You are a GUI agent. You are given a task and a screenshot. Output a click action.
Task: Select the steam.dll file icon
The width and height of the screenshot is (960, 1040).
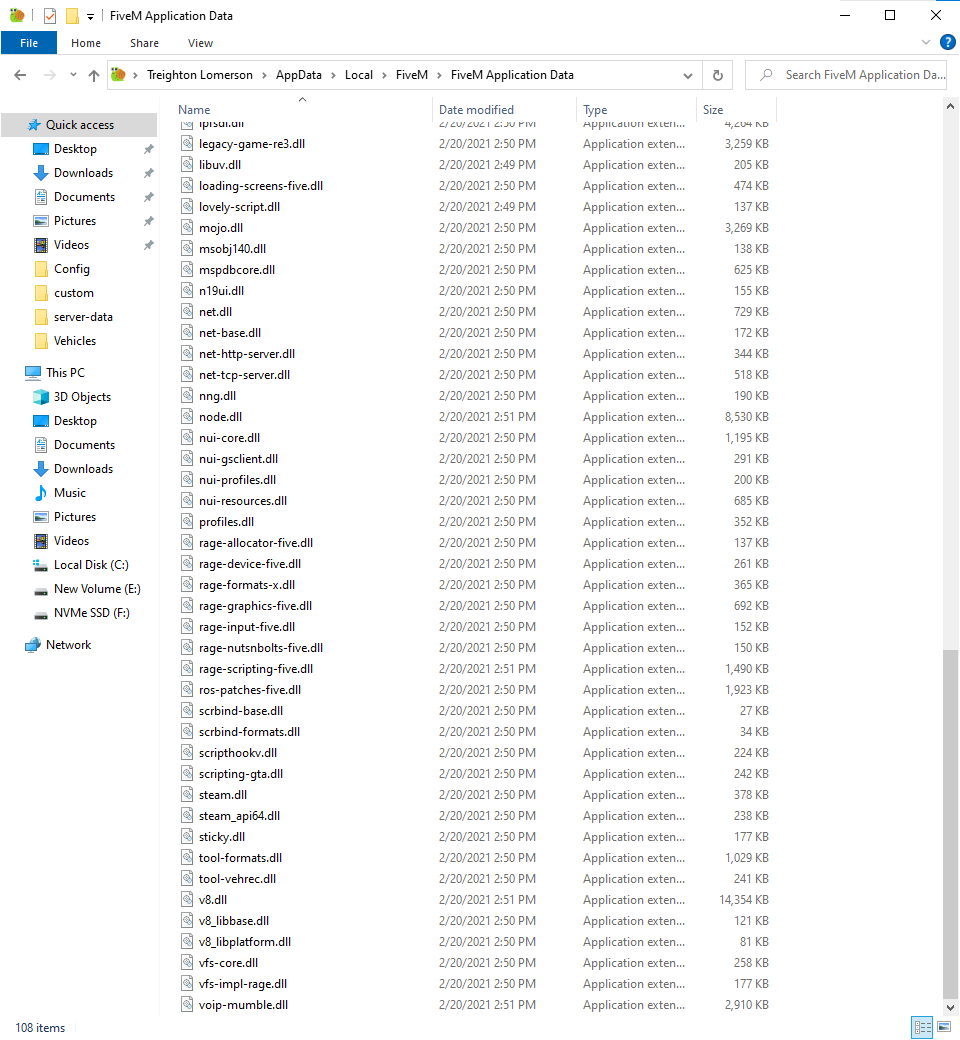click(187, 795)
